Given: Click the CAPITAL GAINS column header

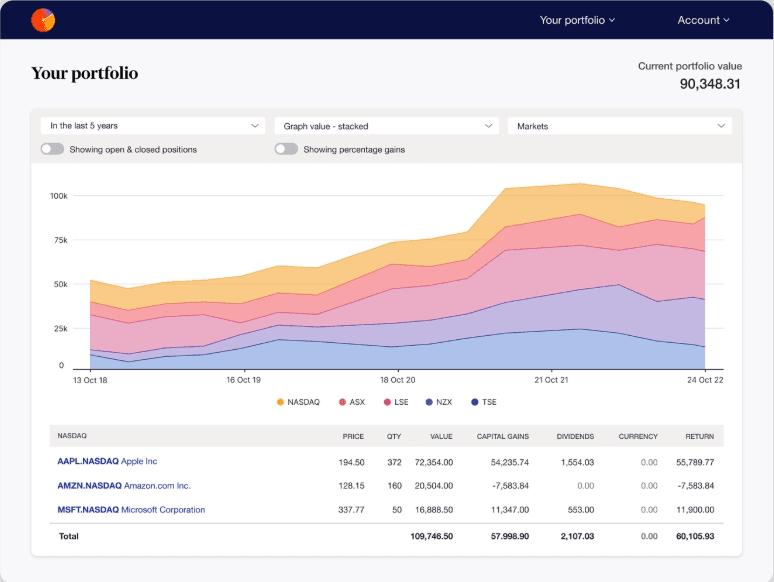Looking at the screenshot, I should (503, 436).
